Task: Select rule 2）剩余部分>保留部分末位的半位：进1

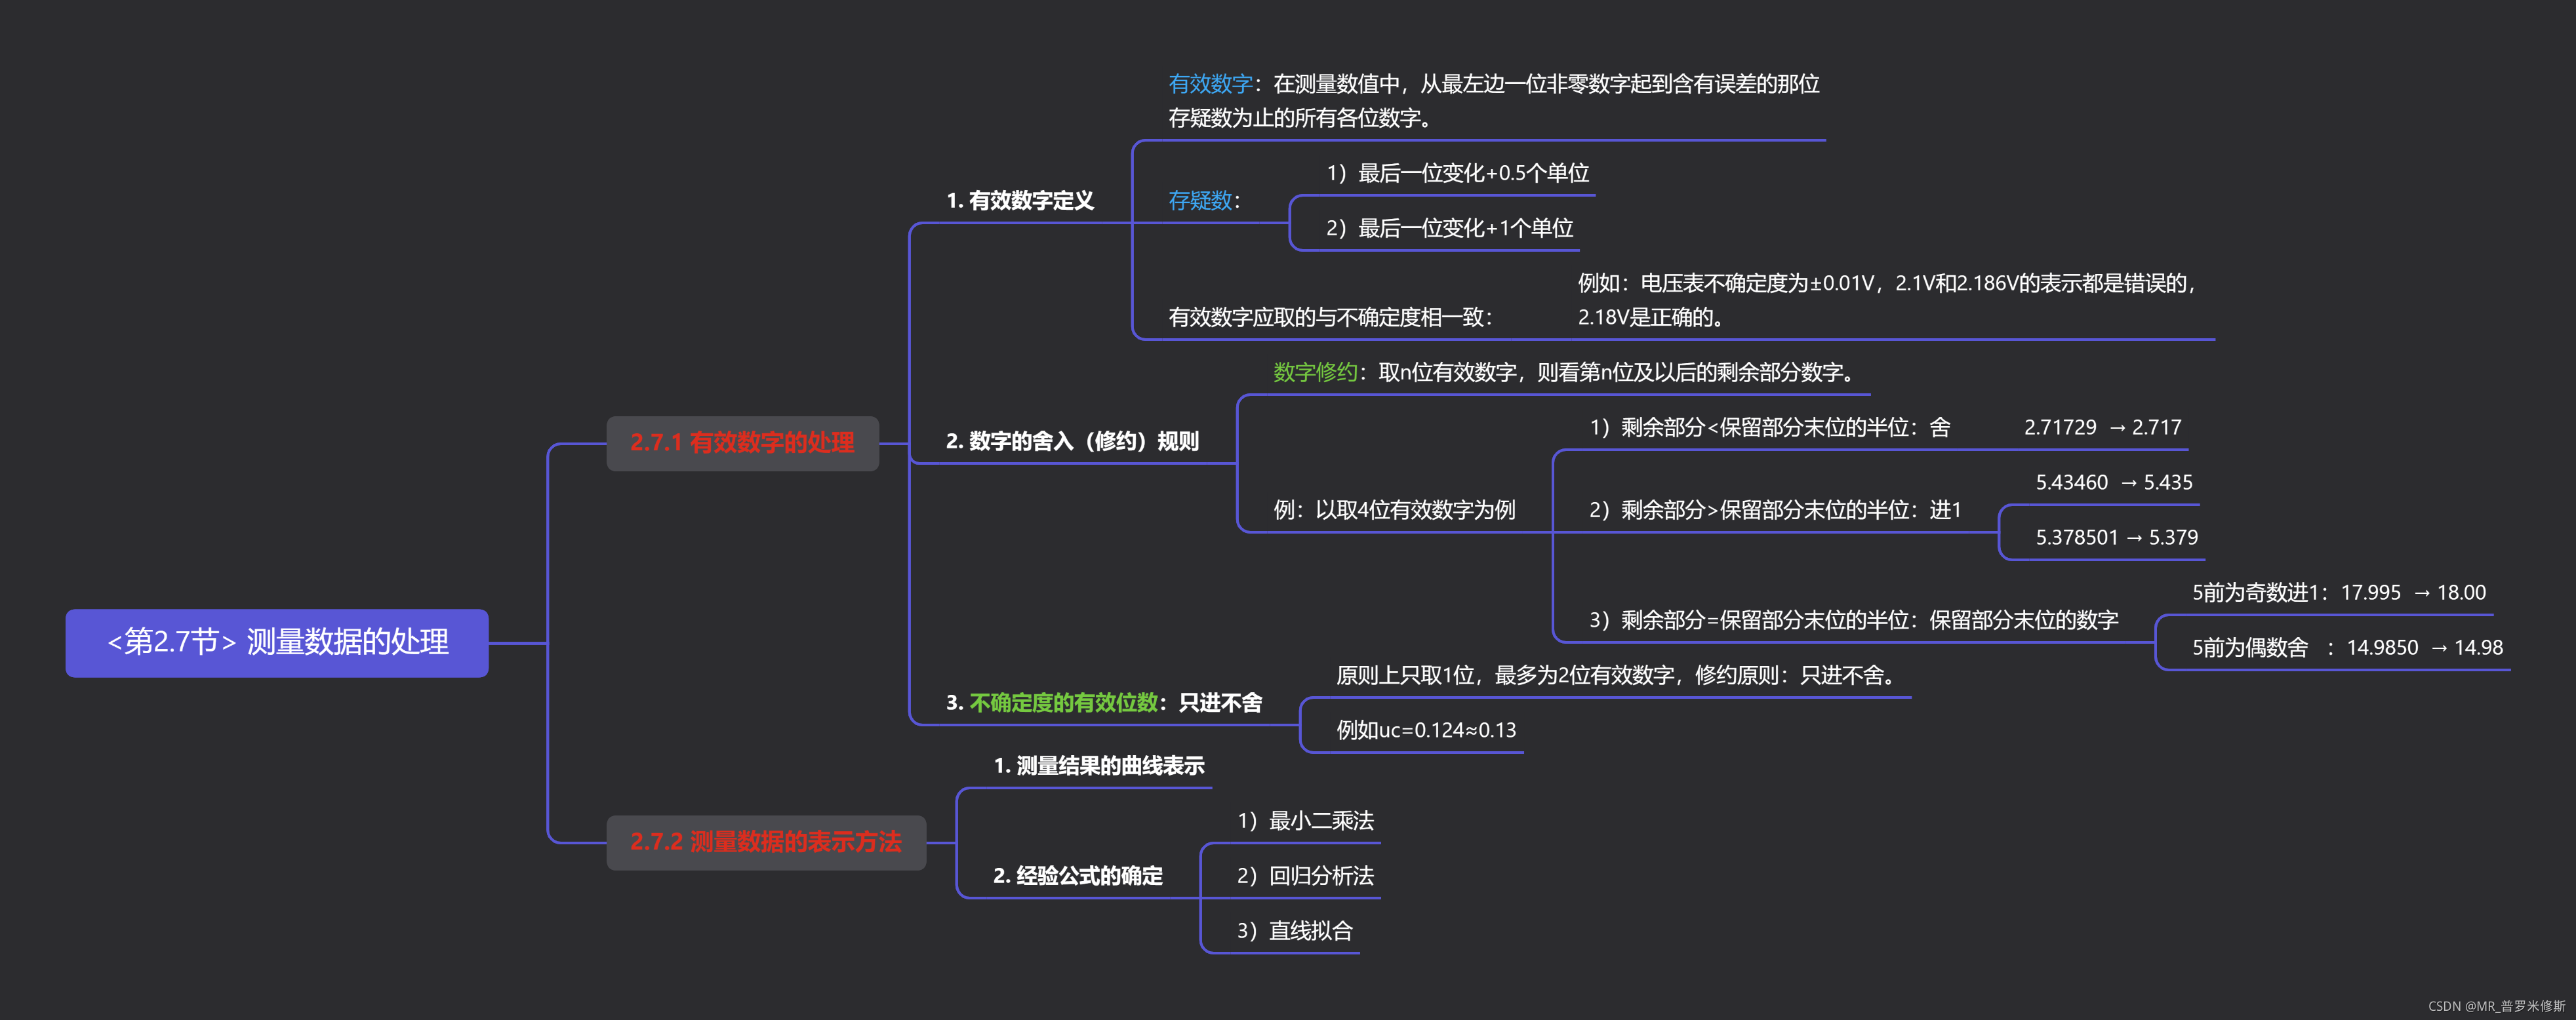Action: (1775, 510)
